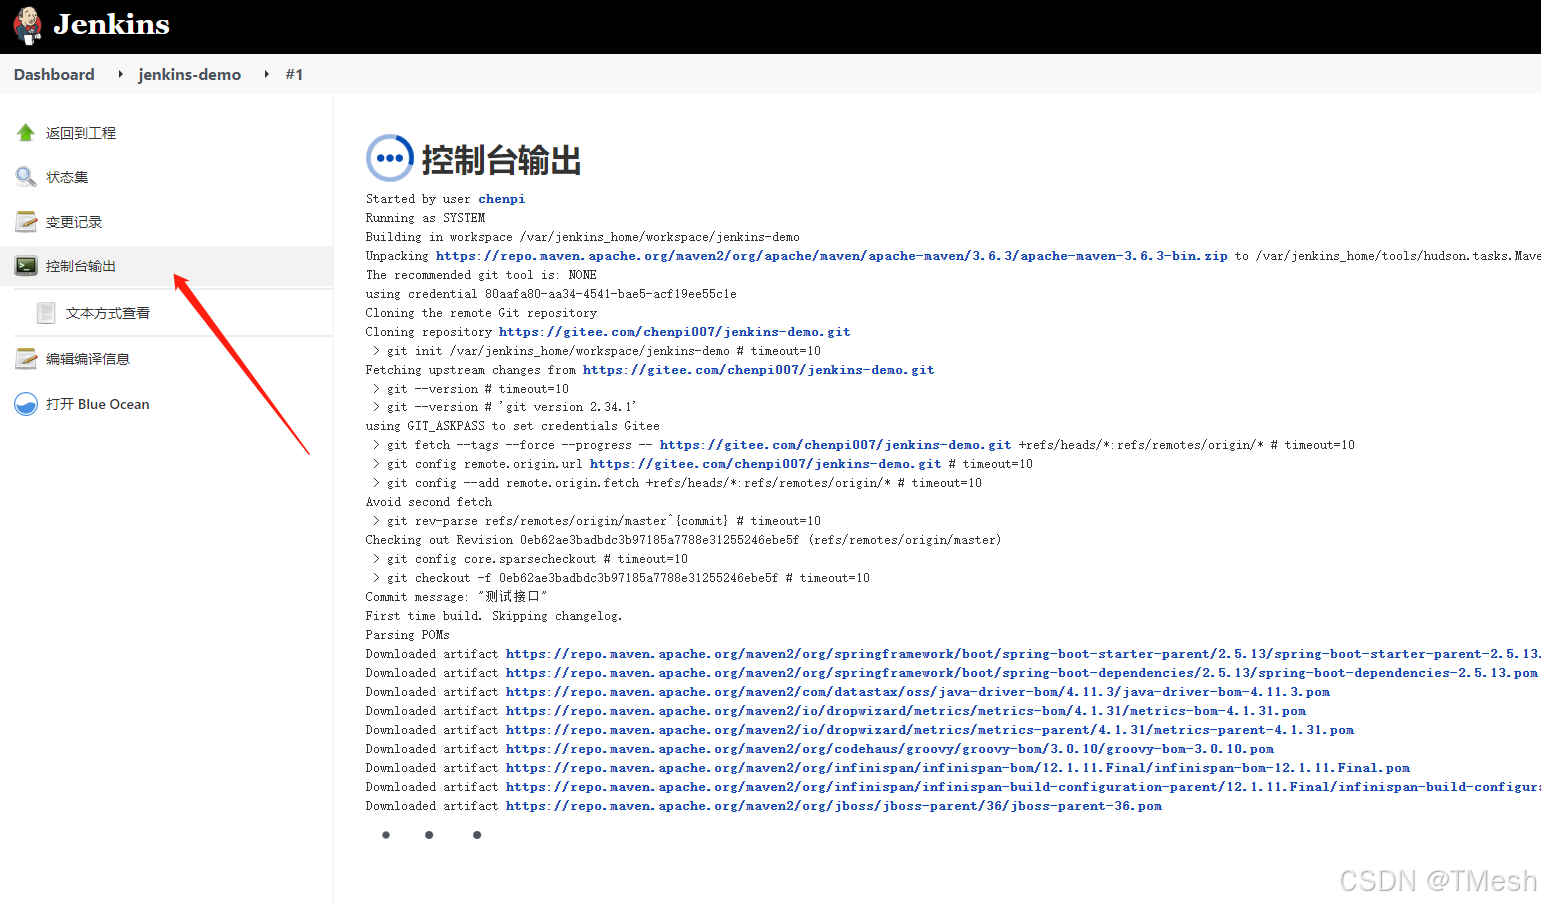The width and height of the screenshot is (1541, 907).
Task: Click the build-in-progress status icon
Action: tap(389, 158)
